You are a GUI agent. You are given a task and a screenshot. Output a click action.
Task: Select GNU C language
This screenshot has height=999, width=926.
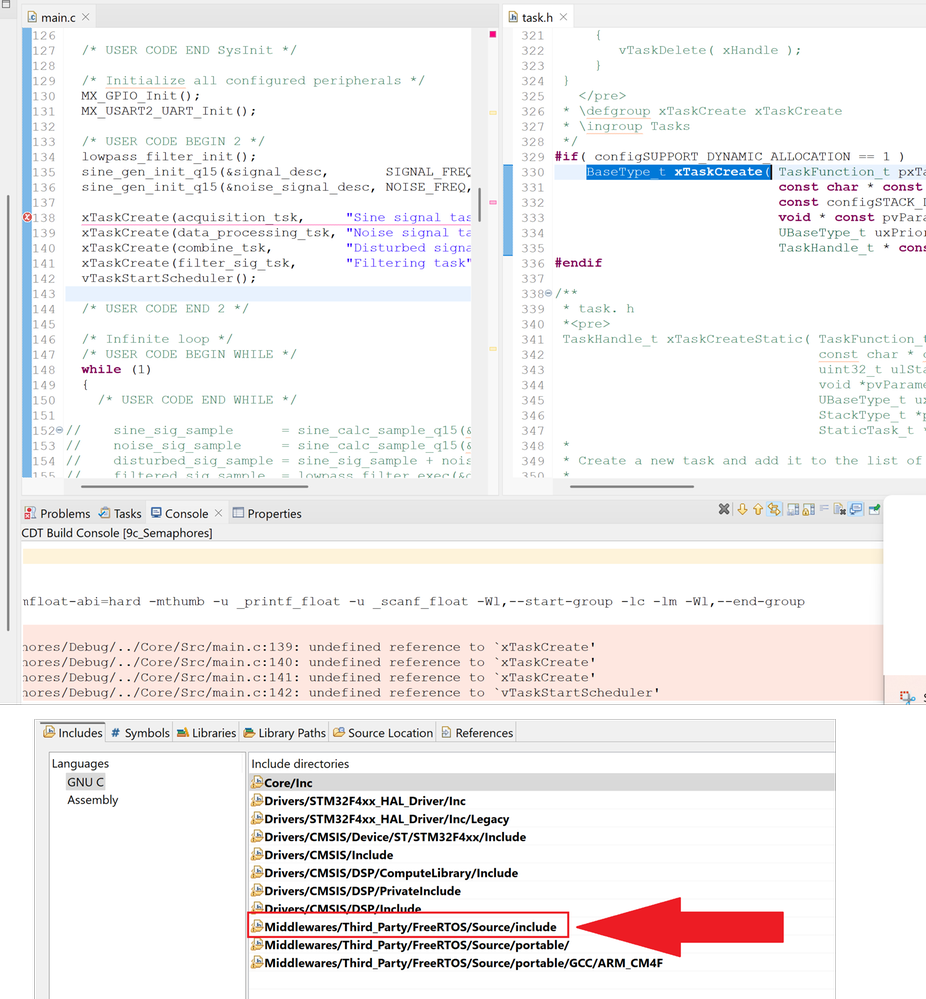coord(85,782)
